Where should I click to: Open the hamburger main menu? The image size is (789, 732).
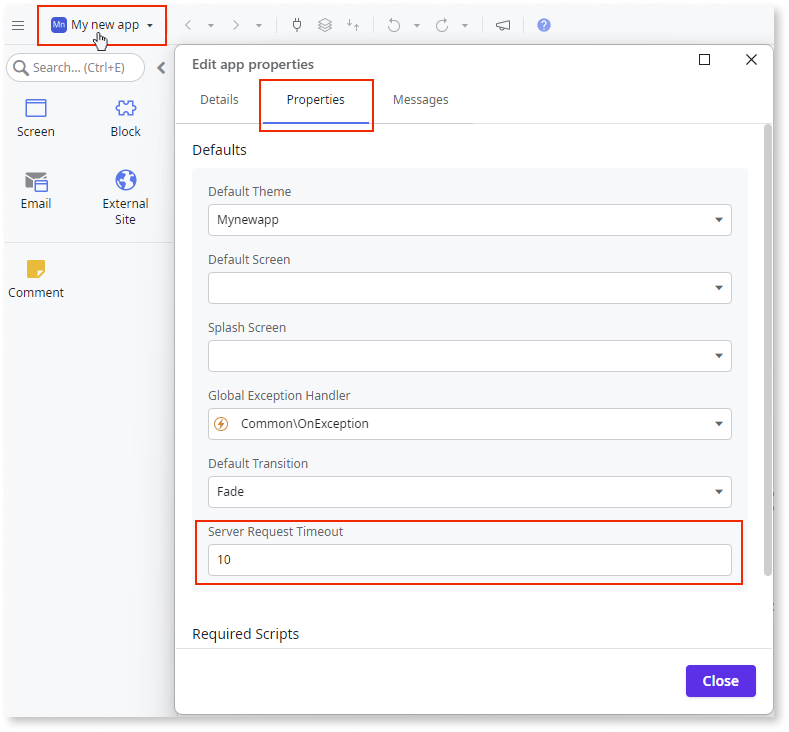18,25
